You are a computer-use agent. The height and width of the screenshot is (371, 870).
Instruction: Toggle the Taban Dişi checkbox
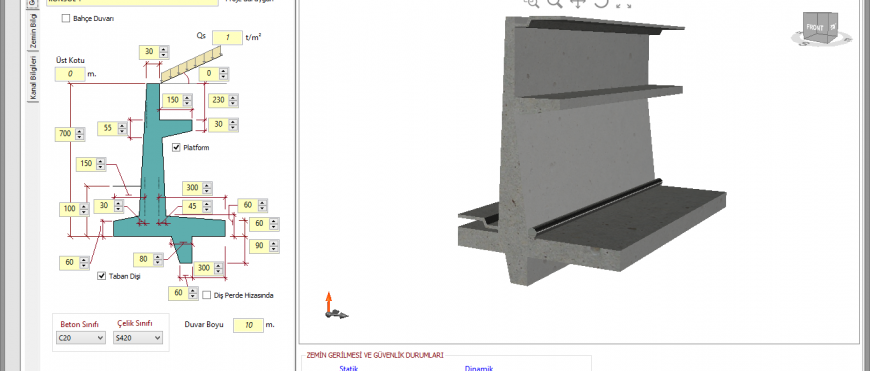(102, 276)
